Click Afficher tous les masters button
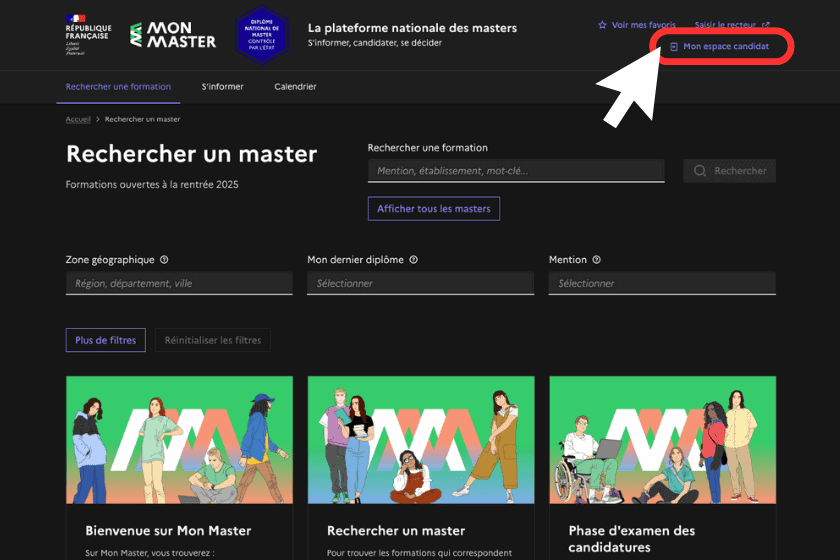 coord(434,209)
